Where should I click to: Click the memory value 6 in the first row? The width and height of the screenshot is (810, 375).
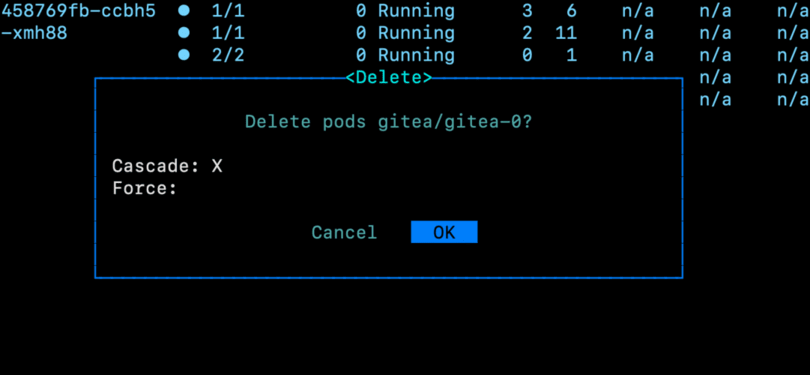pos(571,11)
